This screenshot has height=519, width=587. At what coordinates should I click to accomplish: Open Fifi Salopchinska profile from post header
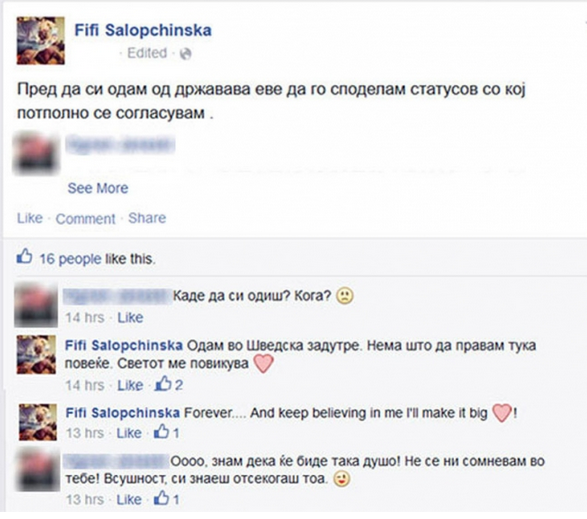pos(143,30)
